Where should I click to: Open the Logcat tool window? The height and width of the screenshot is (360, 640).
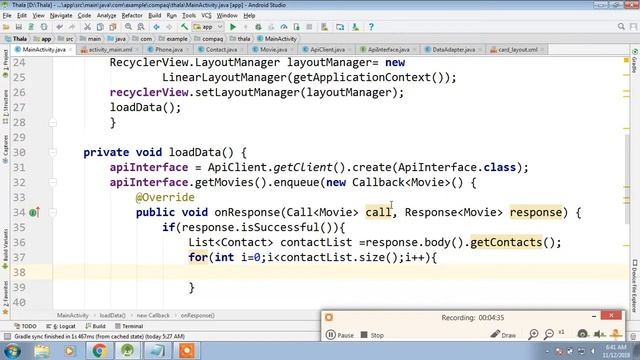[x=61, y=326]
